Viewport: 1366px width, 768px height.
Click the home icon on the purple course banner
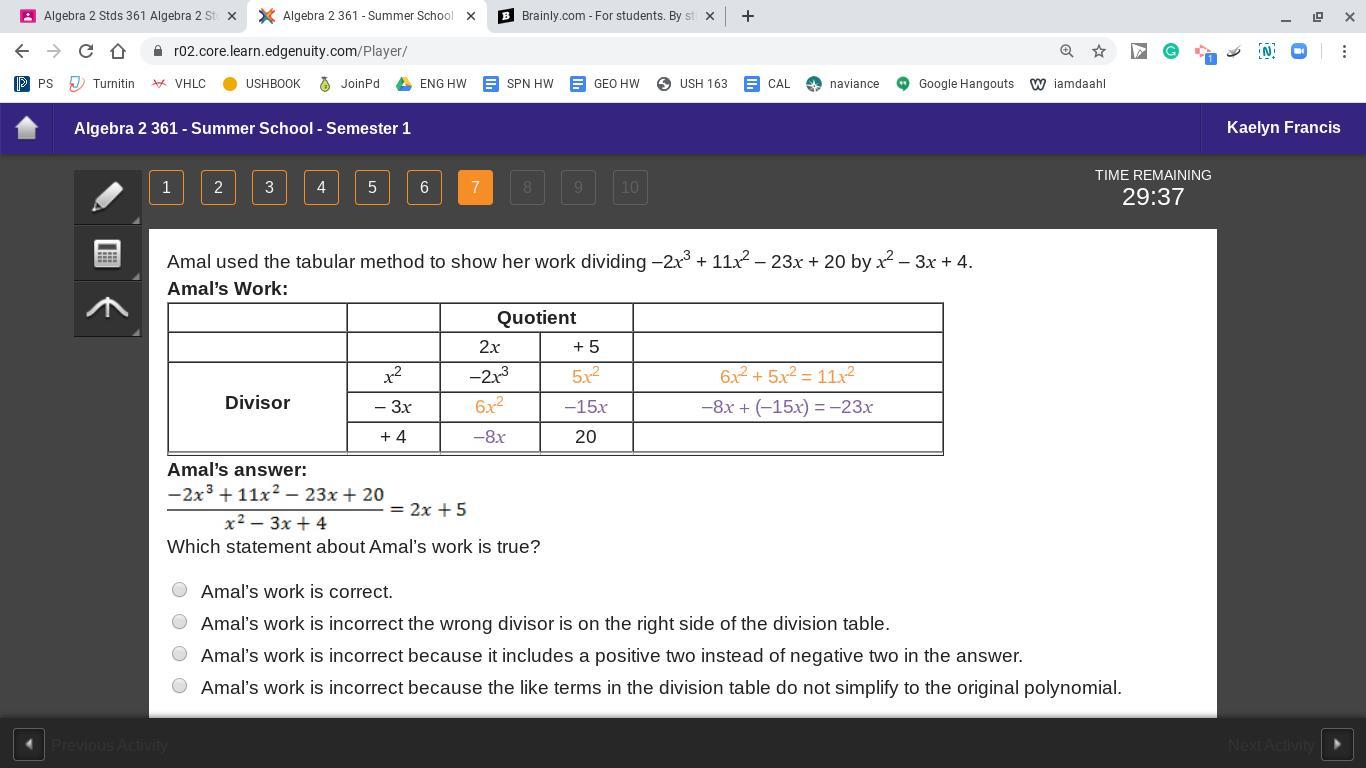(26, 127)
